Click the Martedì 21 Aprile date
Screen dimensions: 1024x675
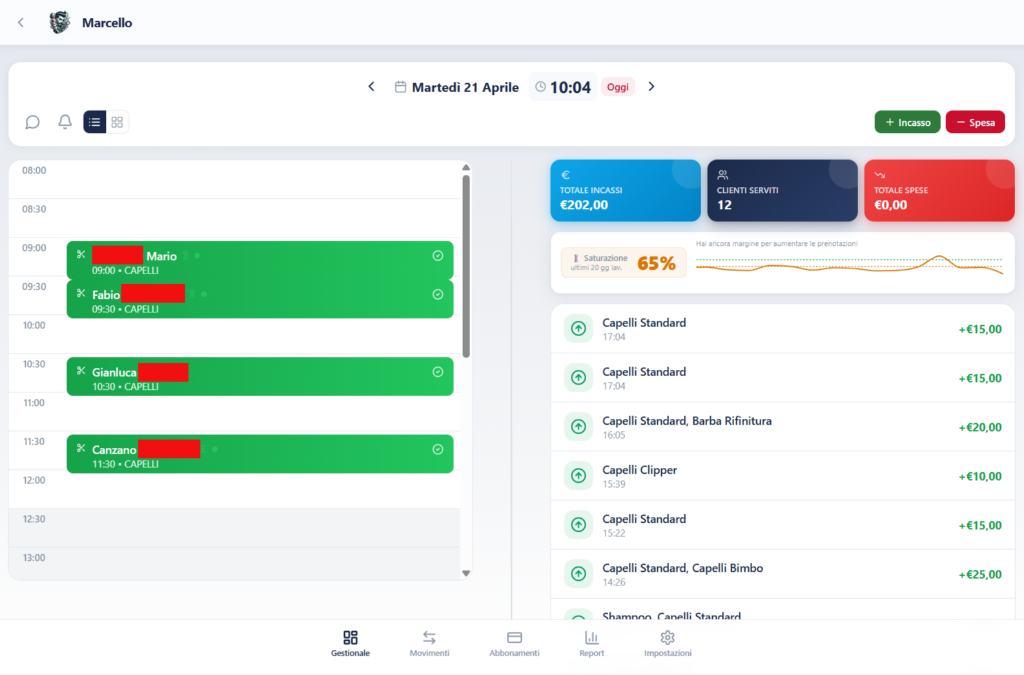(x=465, y=87)
